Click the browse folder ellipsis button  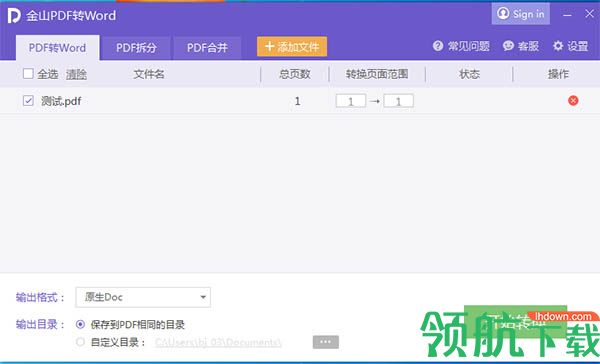(x=326, y=342)
